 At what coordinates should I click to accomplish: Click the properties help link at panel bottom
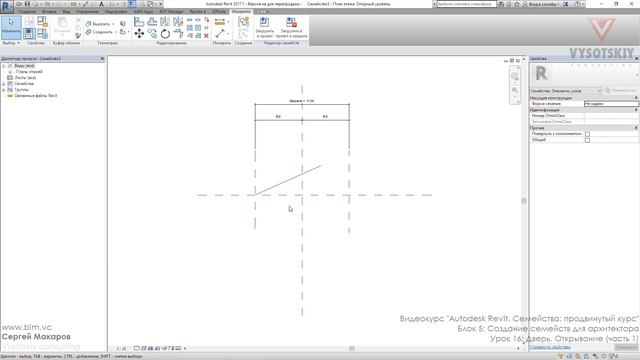point(550,347)
